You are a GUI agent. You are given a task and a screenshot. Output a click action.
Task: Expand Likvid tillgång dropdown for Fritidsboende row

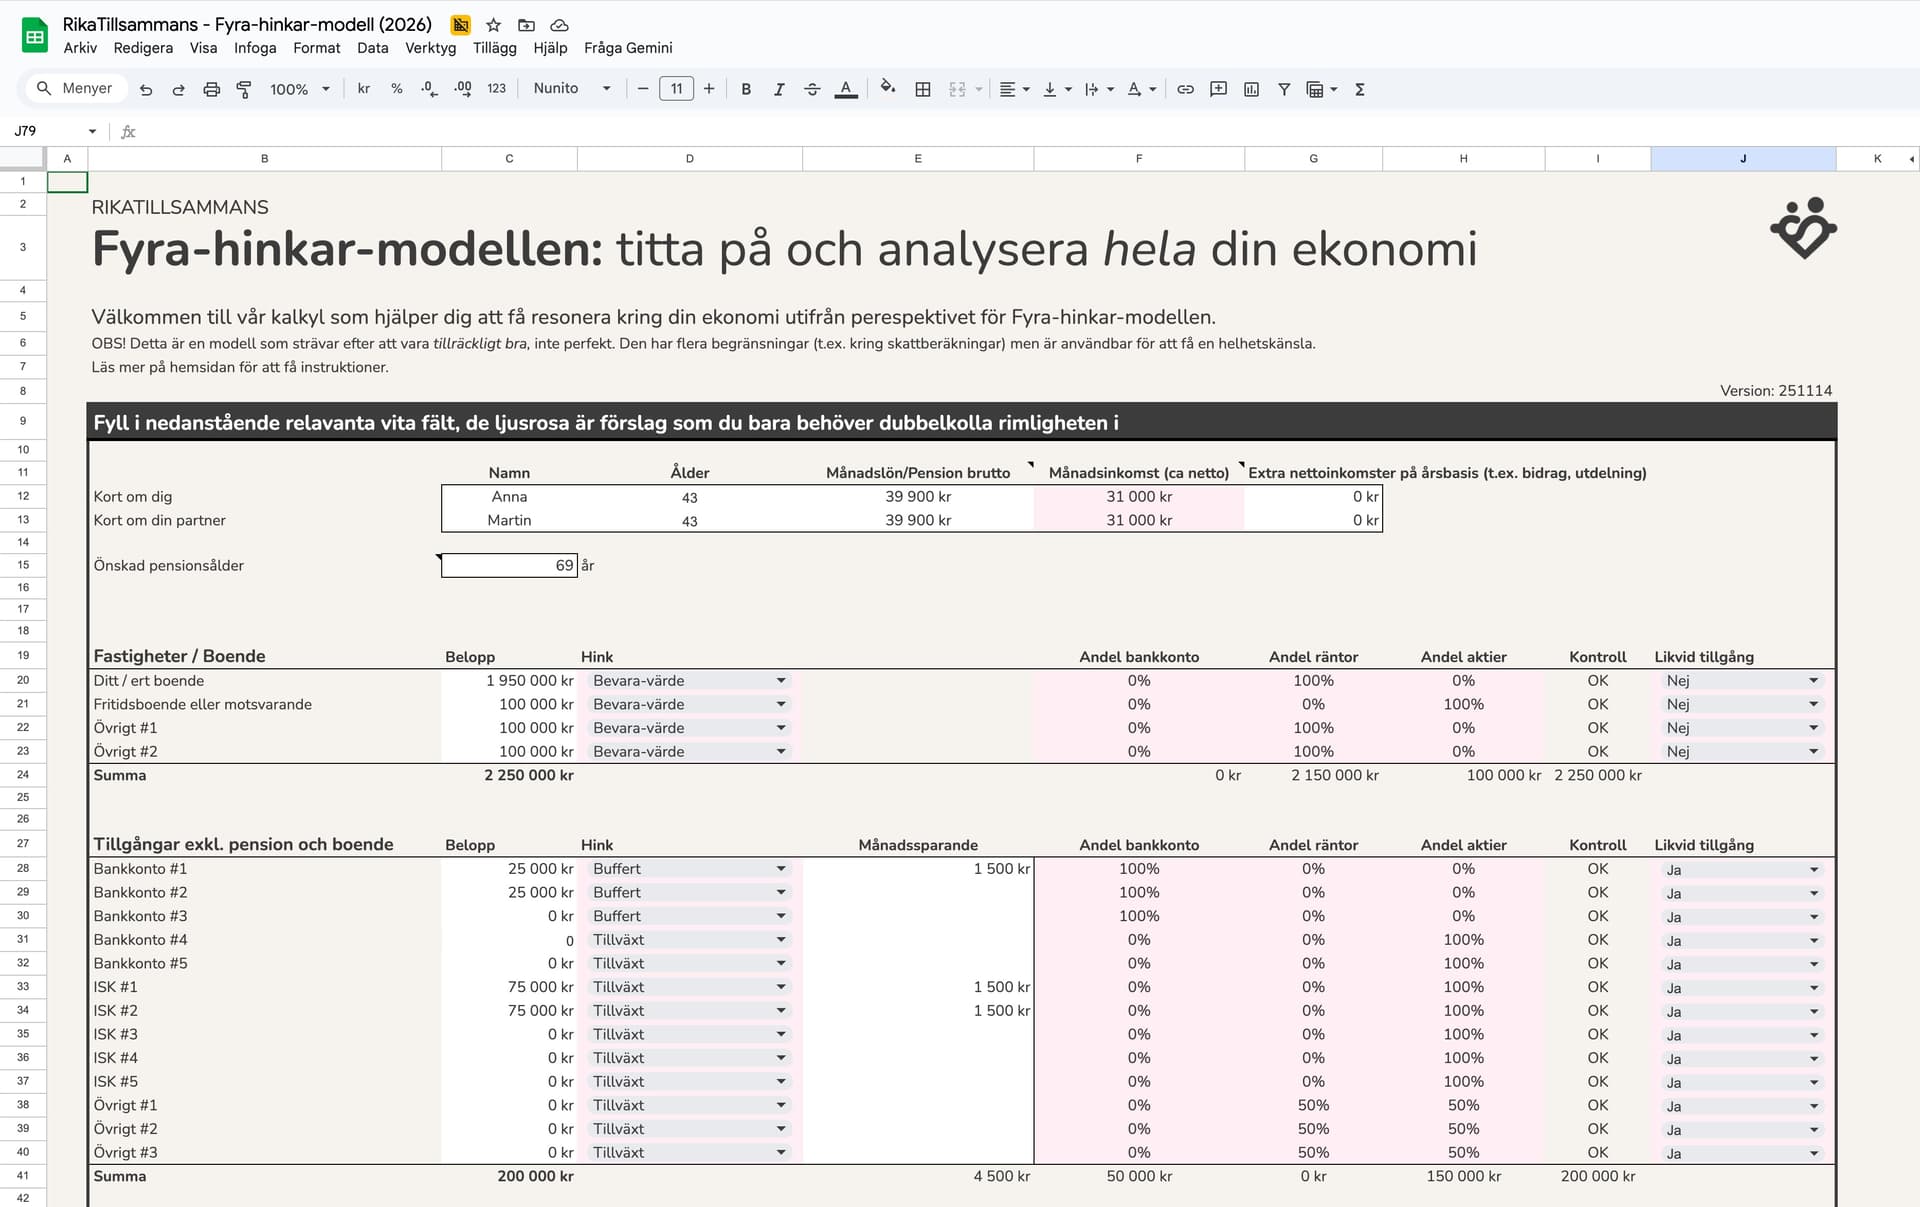pyautogui.click(x=1813, y=704)
